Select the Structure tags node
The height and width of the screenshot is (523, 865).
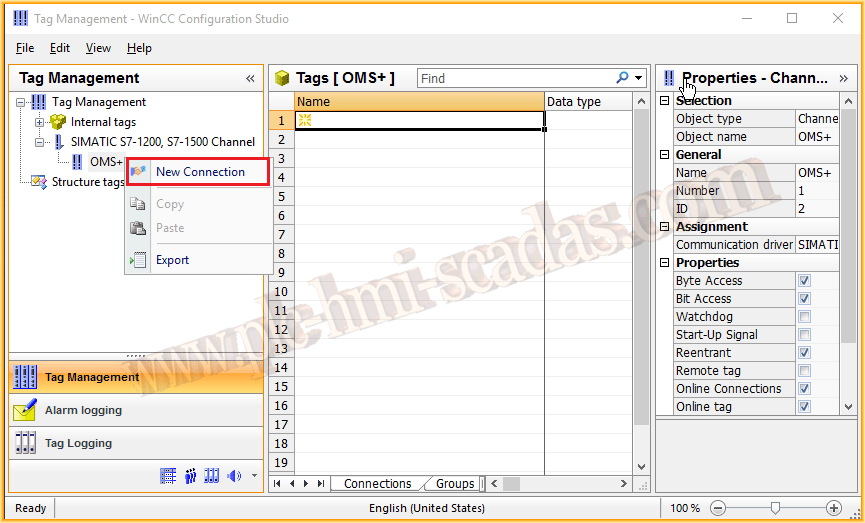coord(88,182)
